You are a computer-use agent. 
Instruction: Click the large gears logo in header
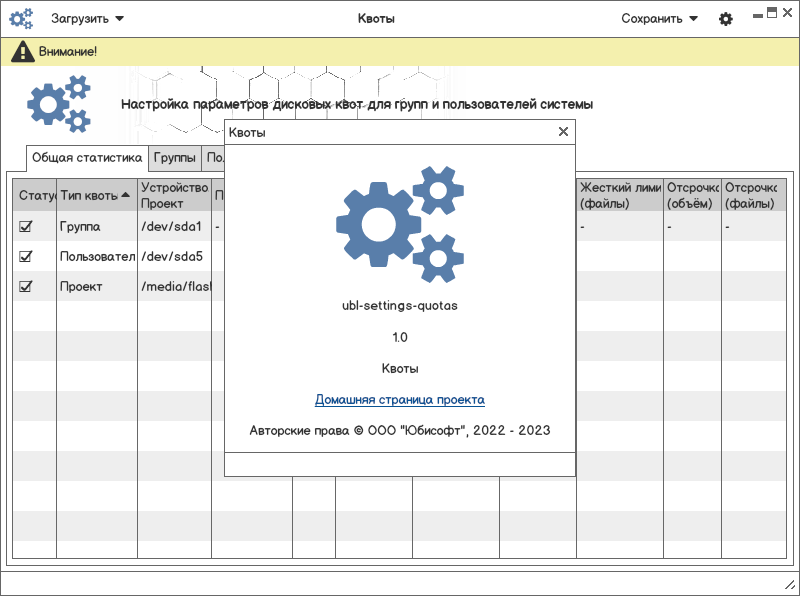(59, 104)
